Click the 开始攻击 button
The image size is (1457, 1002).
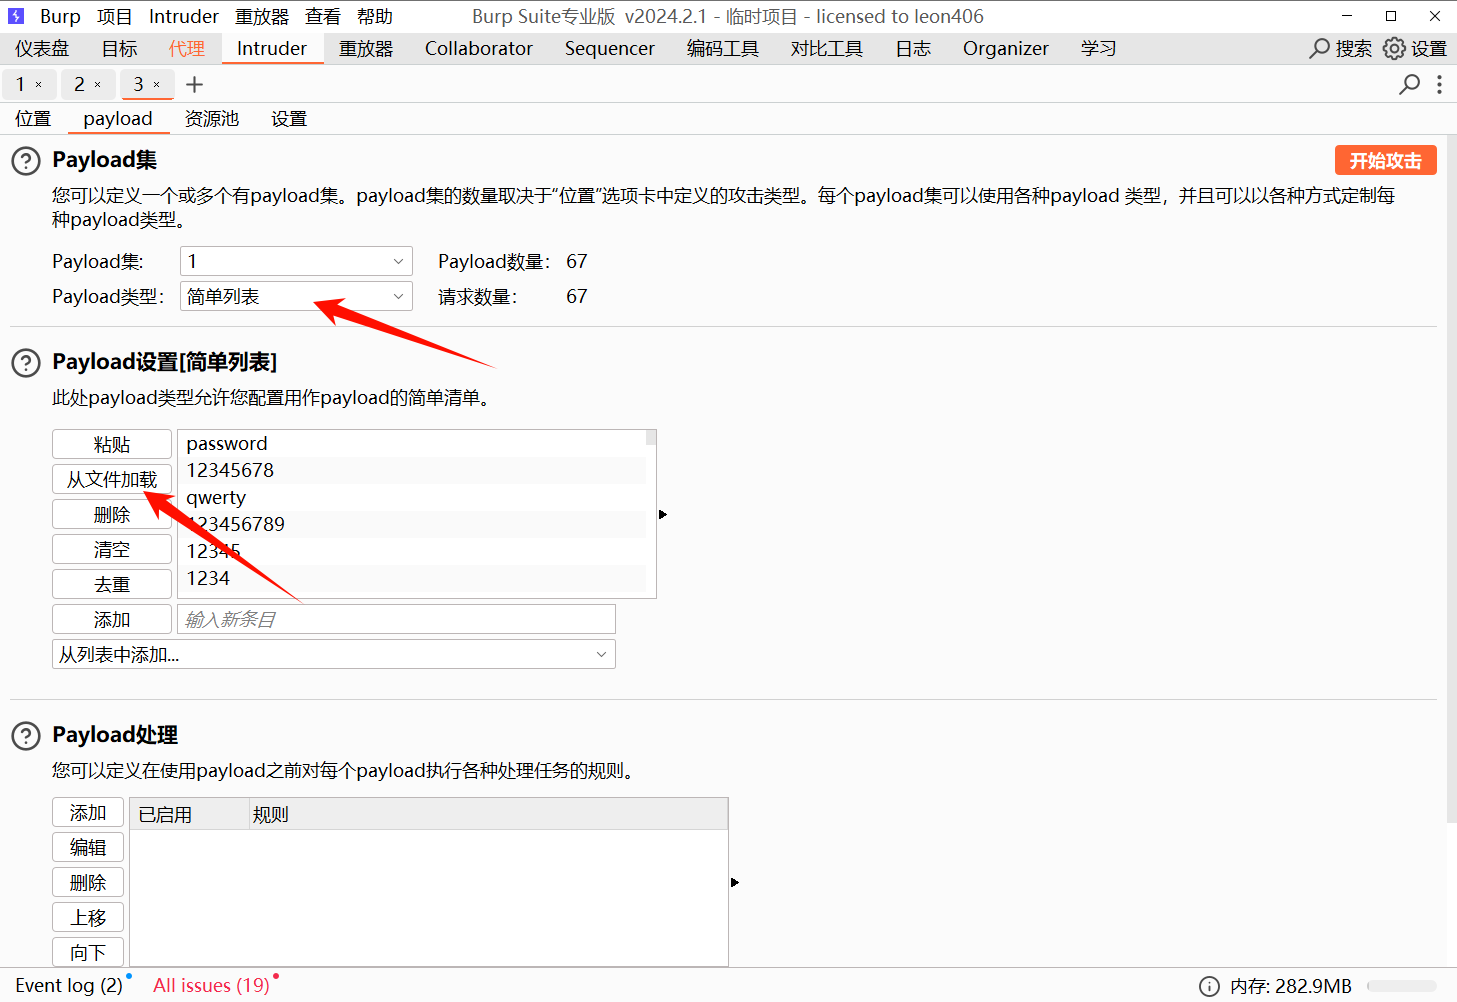pos(1386,160)
